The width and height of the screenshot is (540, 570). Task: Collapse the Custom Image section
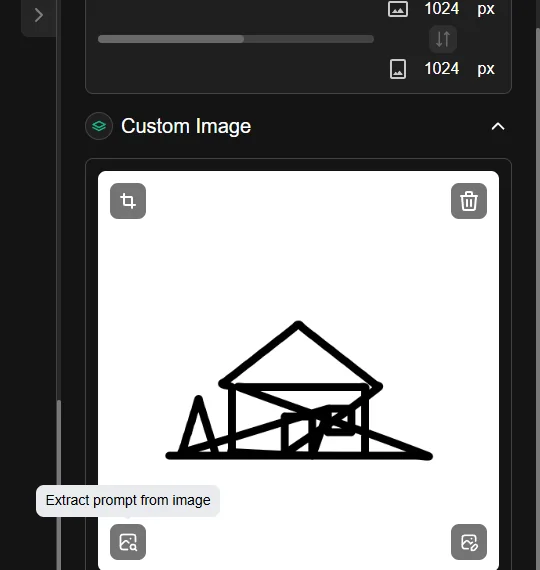click(498, 127)
